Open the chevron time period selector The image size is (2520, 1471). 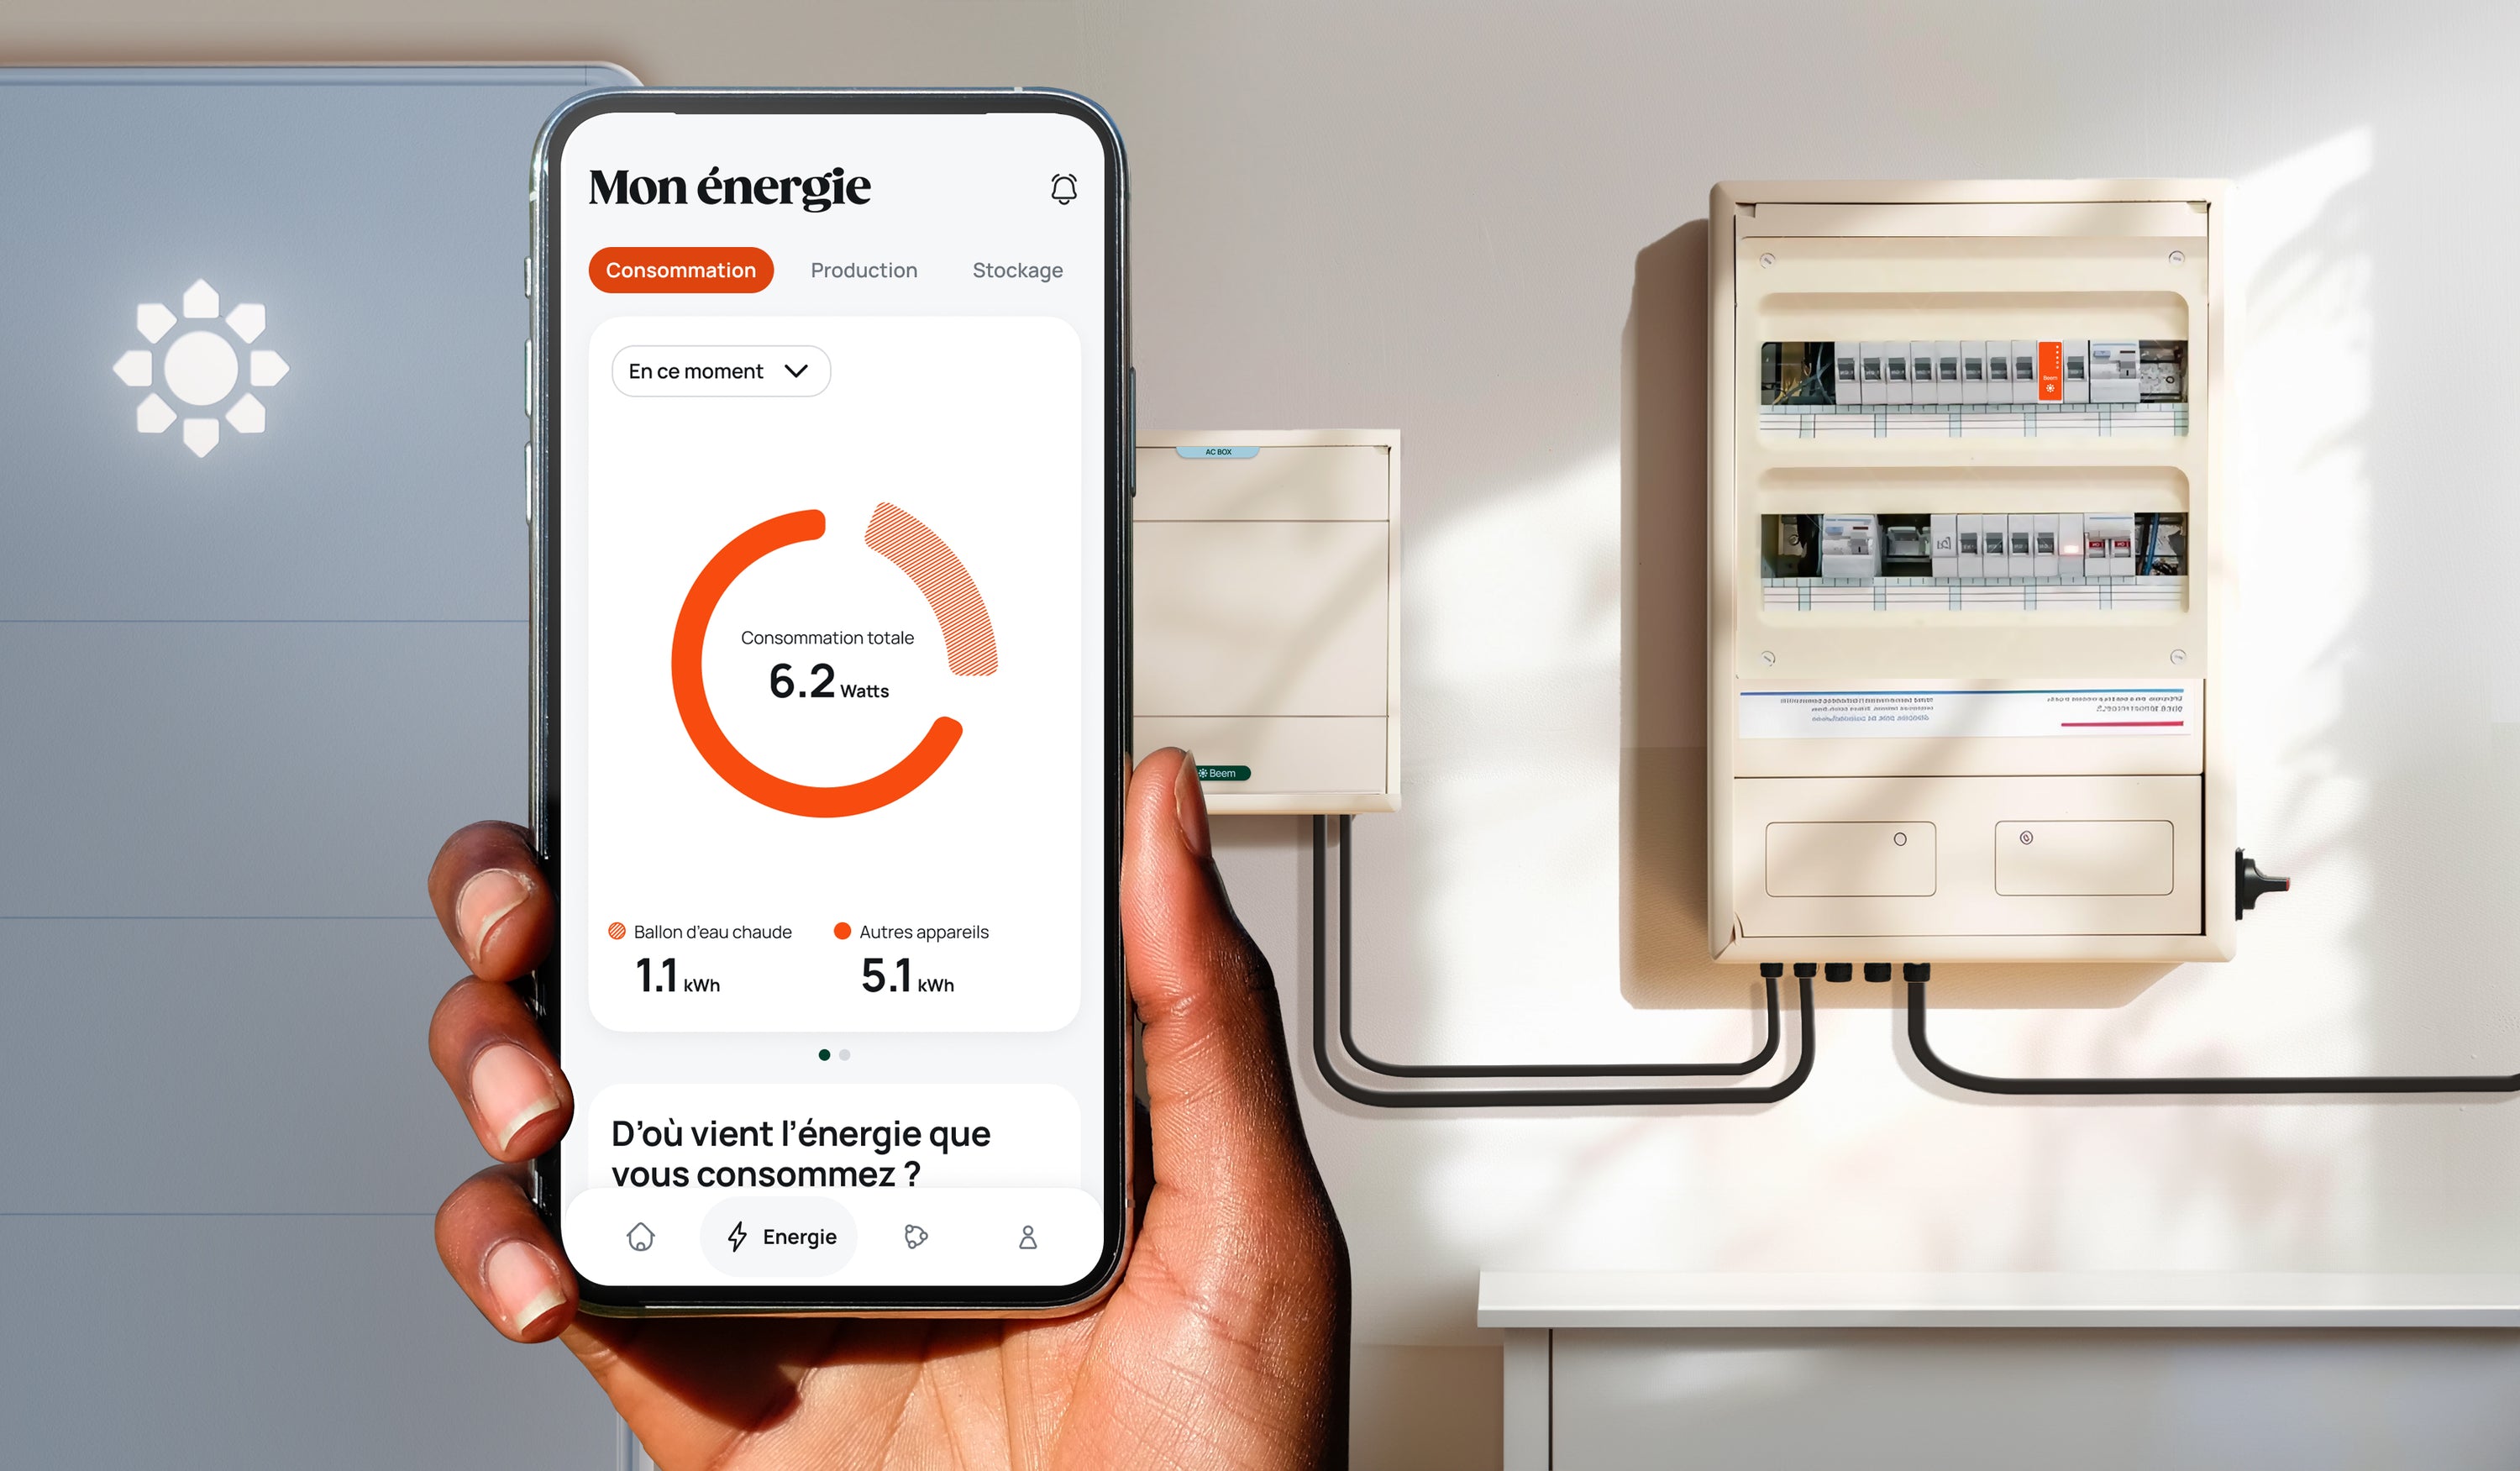tap(796, 370)
